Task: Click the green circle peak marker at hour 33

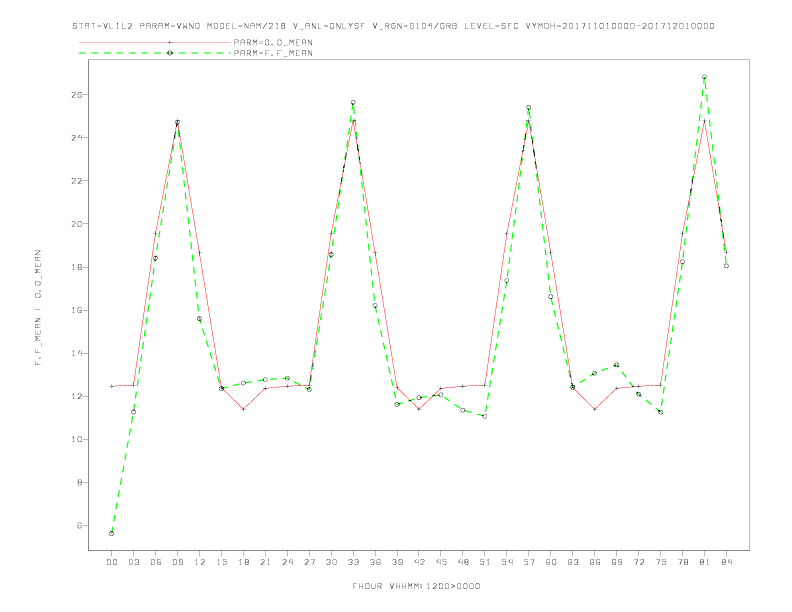Action: pyautogui.click(x=353, y=103)
